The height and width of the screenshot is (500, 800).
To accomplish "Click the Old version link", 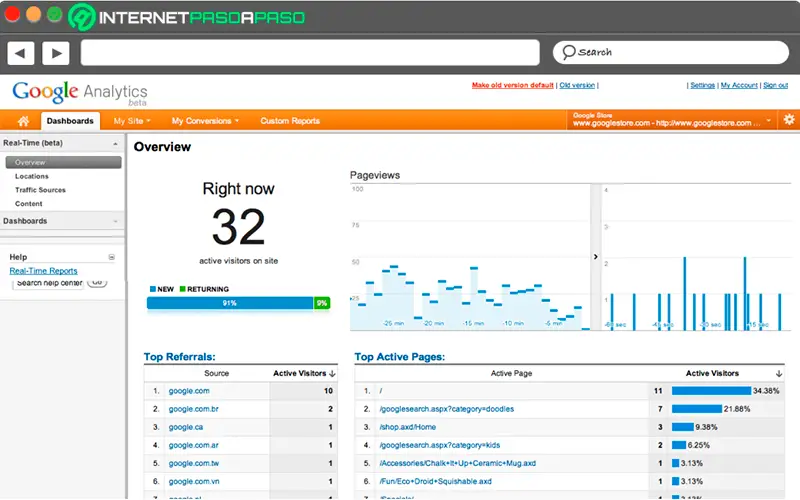I will 577,85.
